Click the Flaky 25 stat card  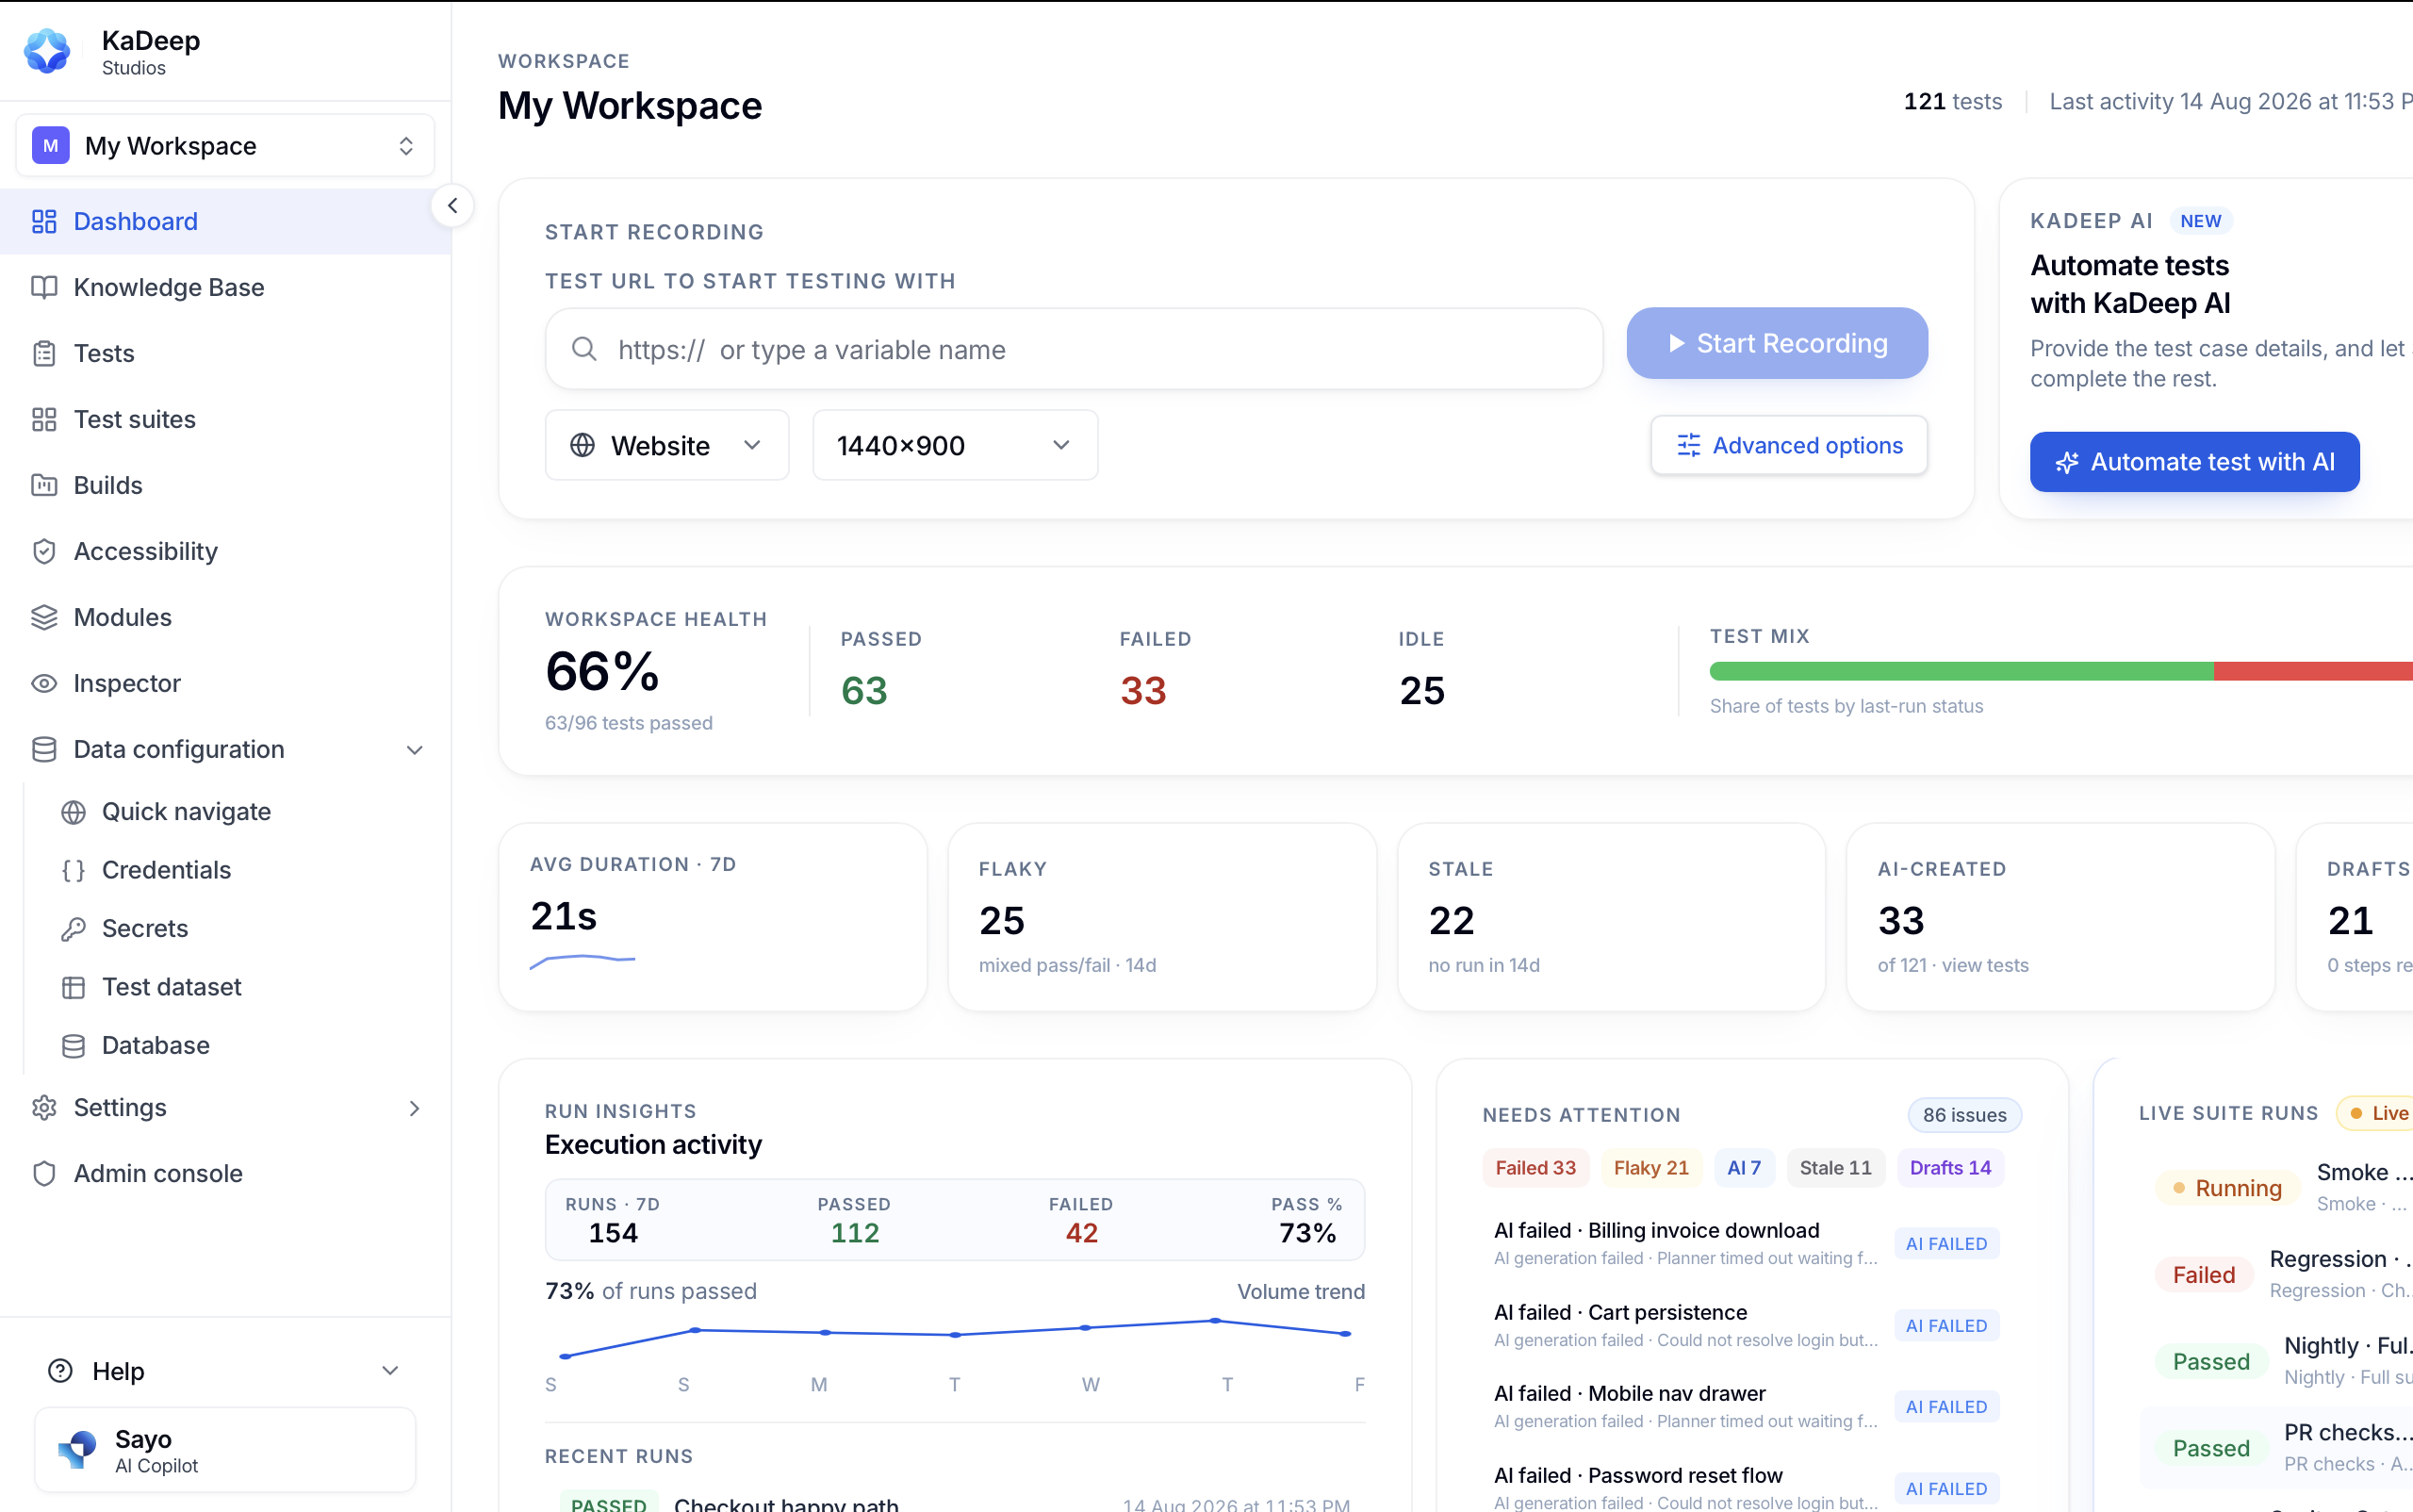coord(1161,917)
